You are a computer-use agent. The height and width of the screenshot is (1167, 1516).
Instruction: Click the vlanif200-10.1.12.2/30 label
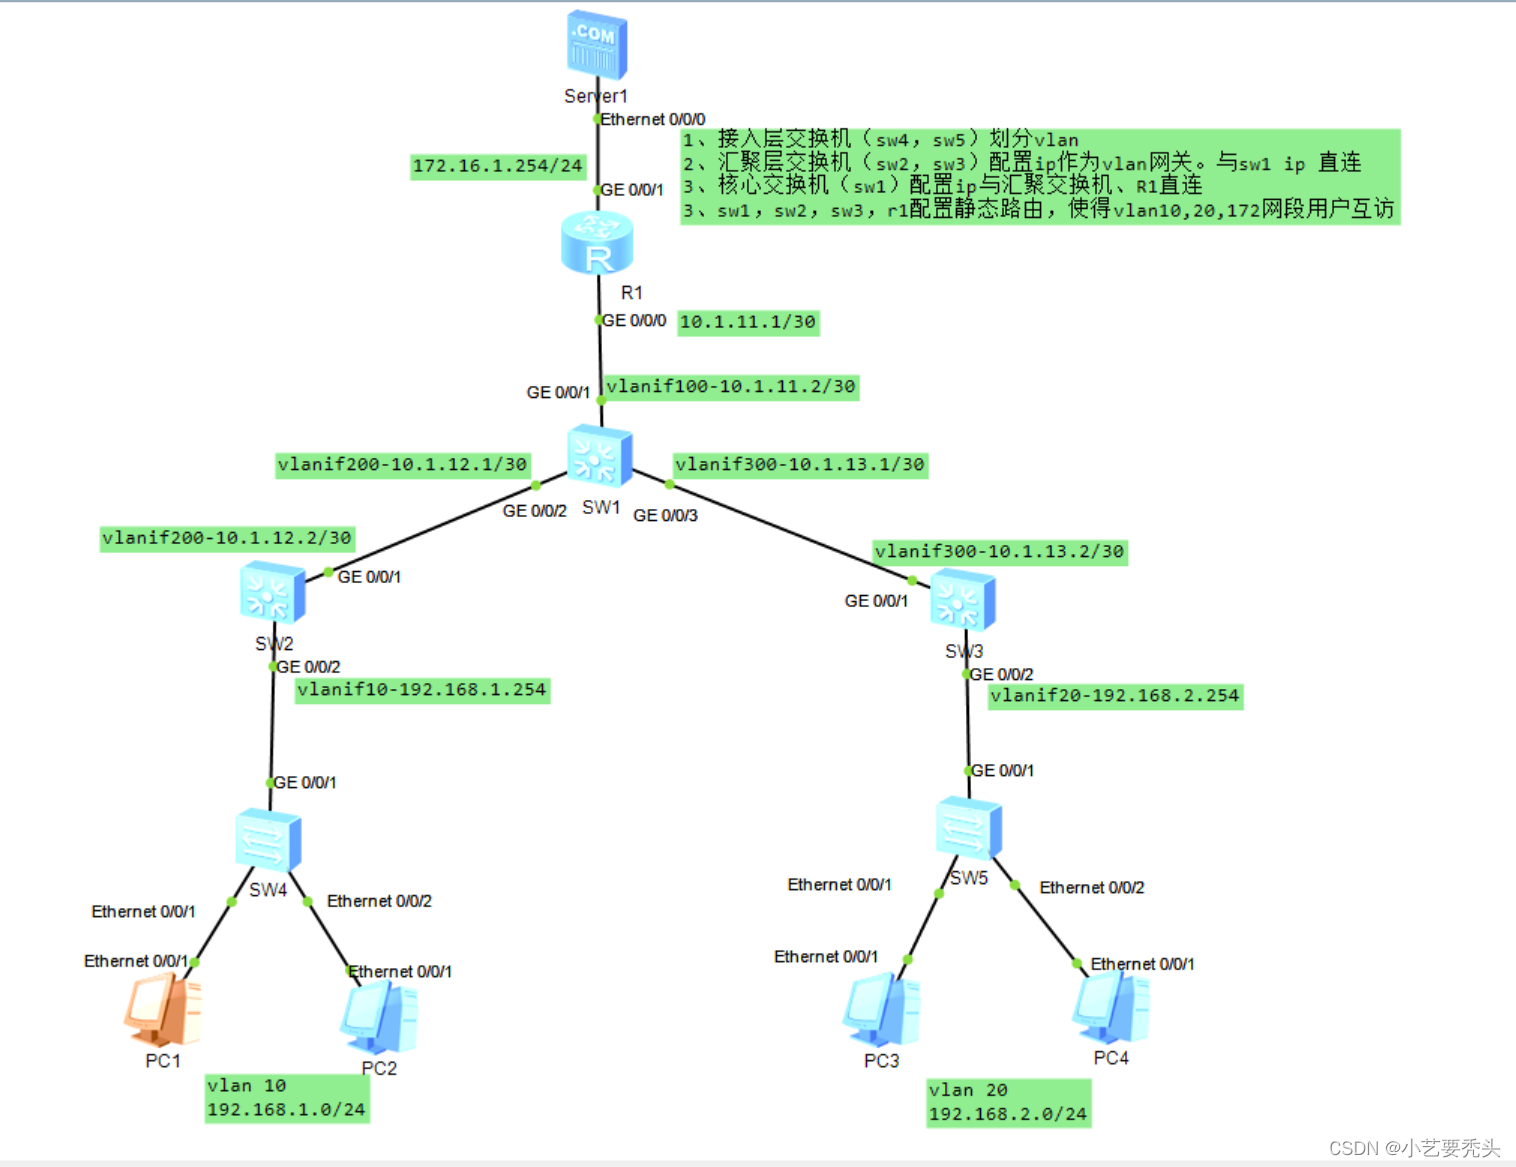pos(227,538)
